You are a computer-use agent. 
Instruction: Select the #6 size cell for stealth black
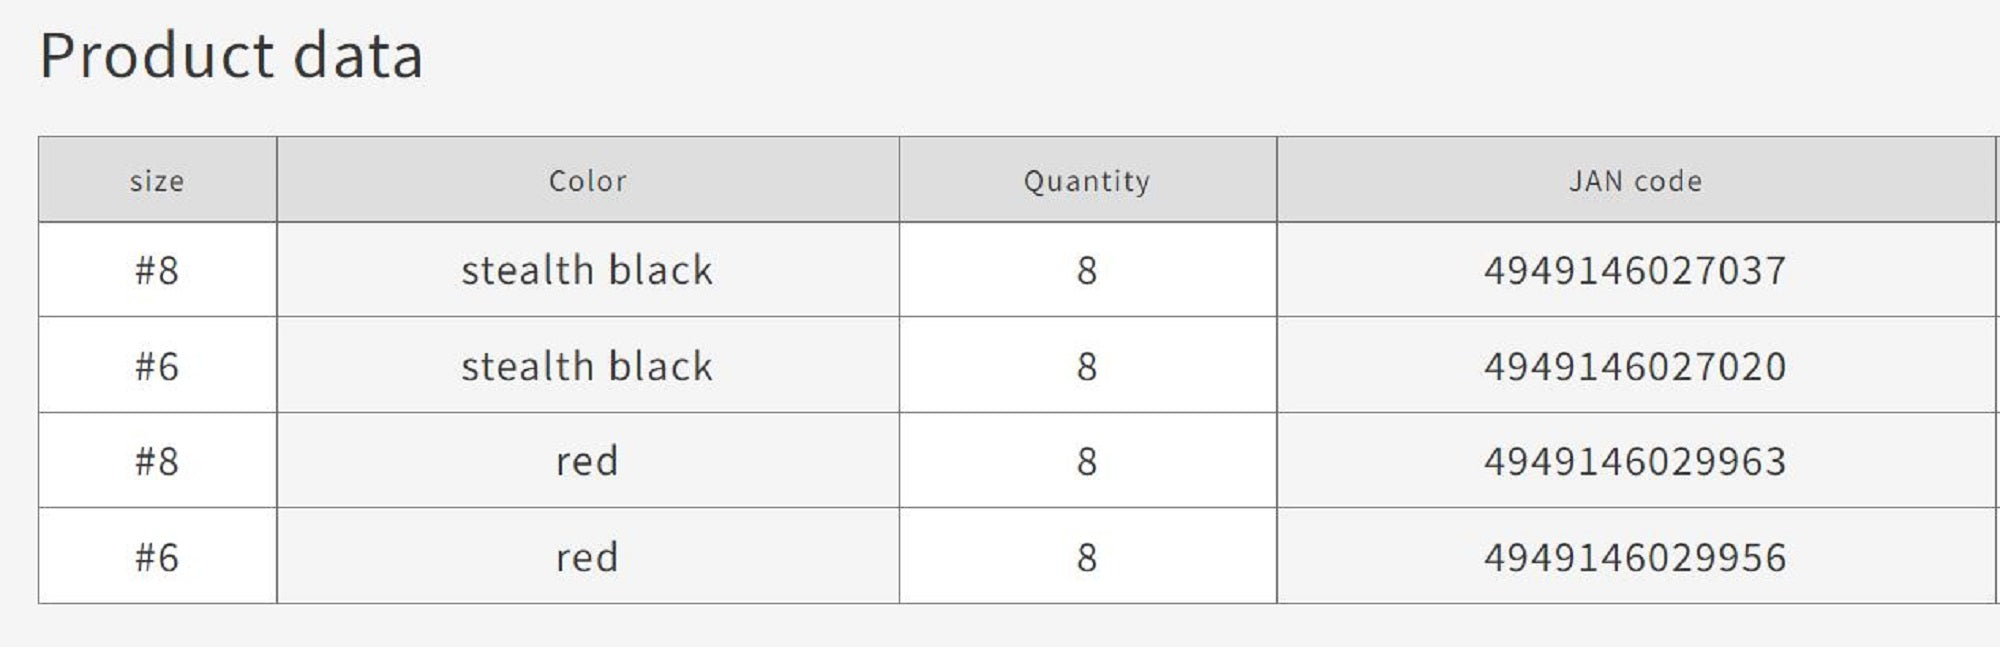click(x=157, y=366)
